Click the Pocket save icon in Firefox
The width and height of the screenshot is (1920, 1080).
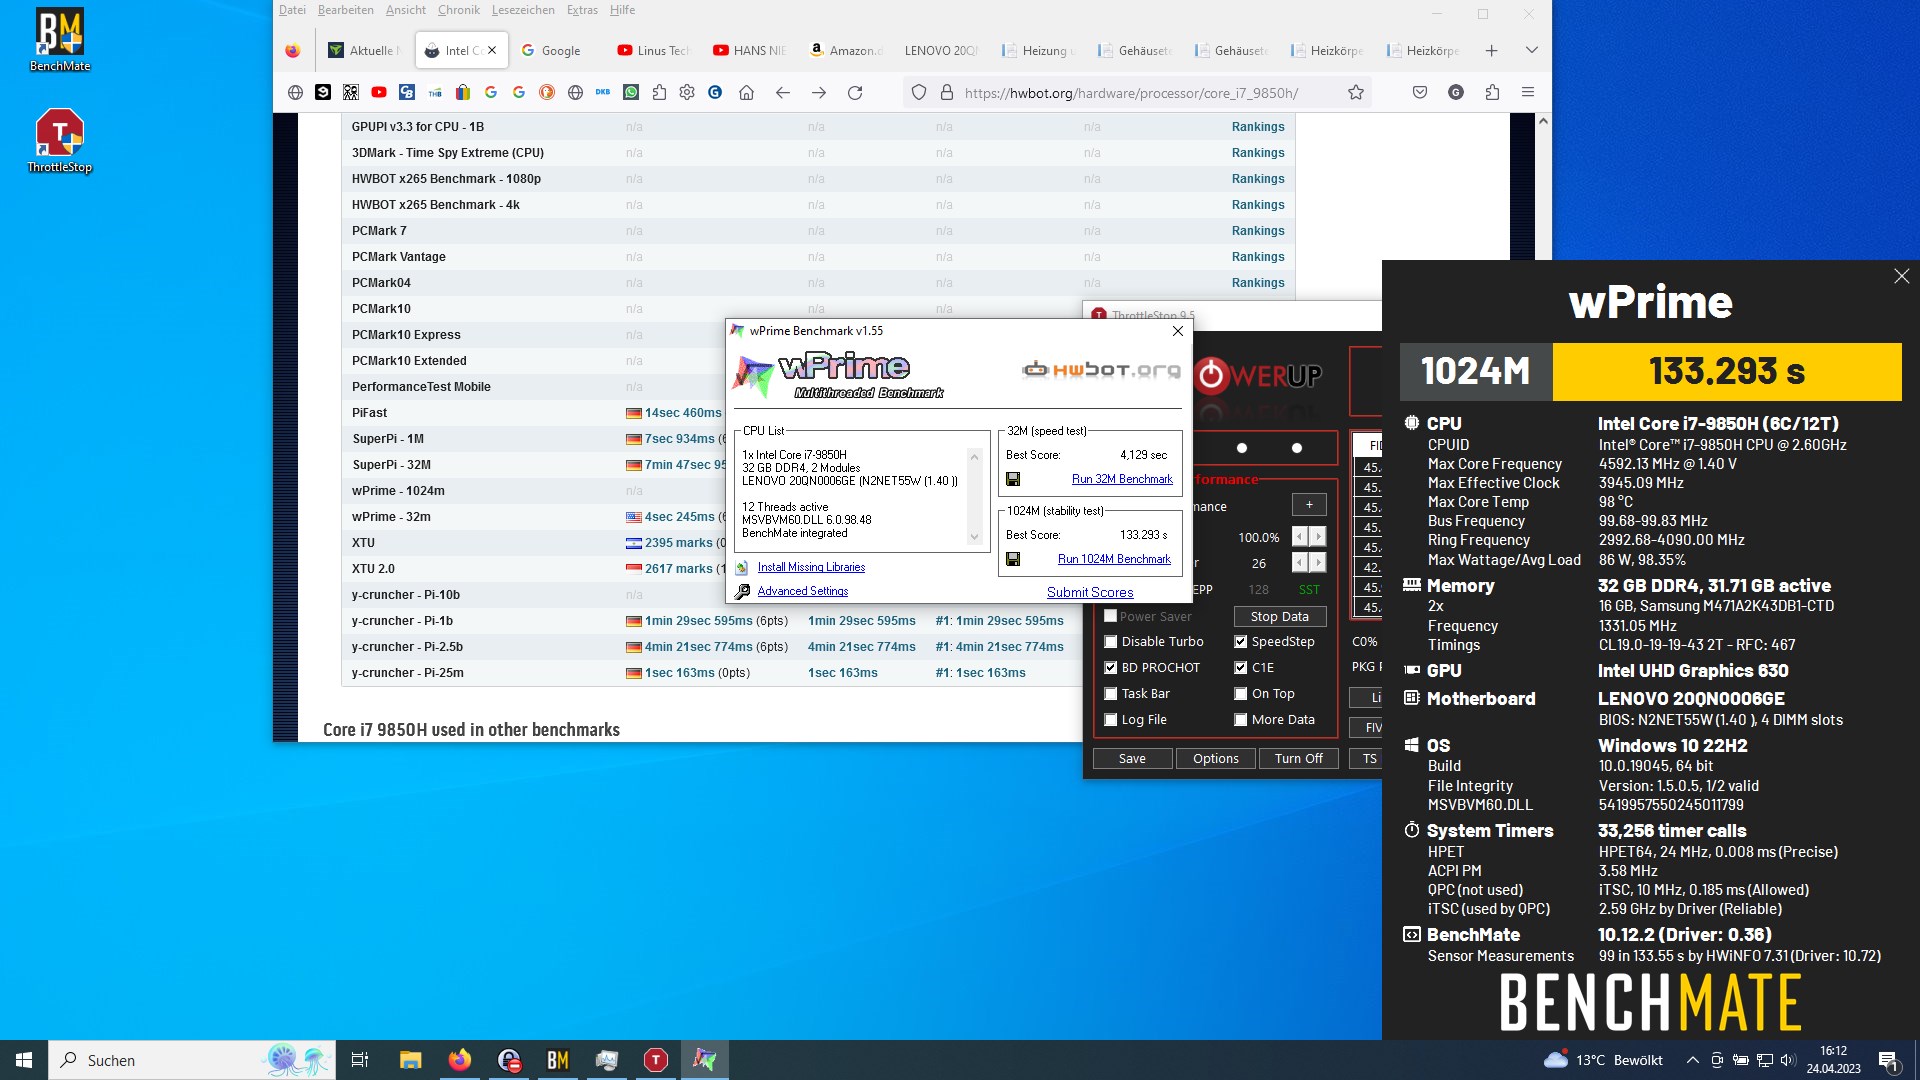pyautogui.click(x=1420, y=92)
